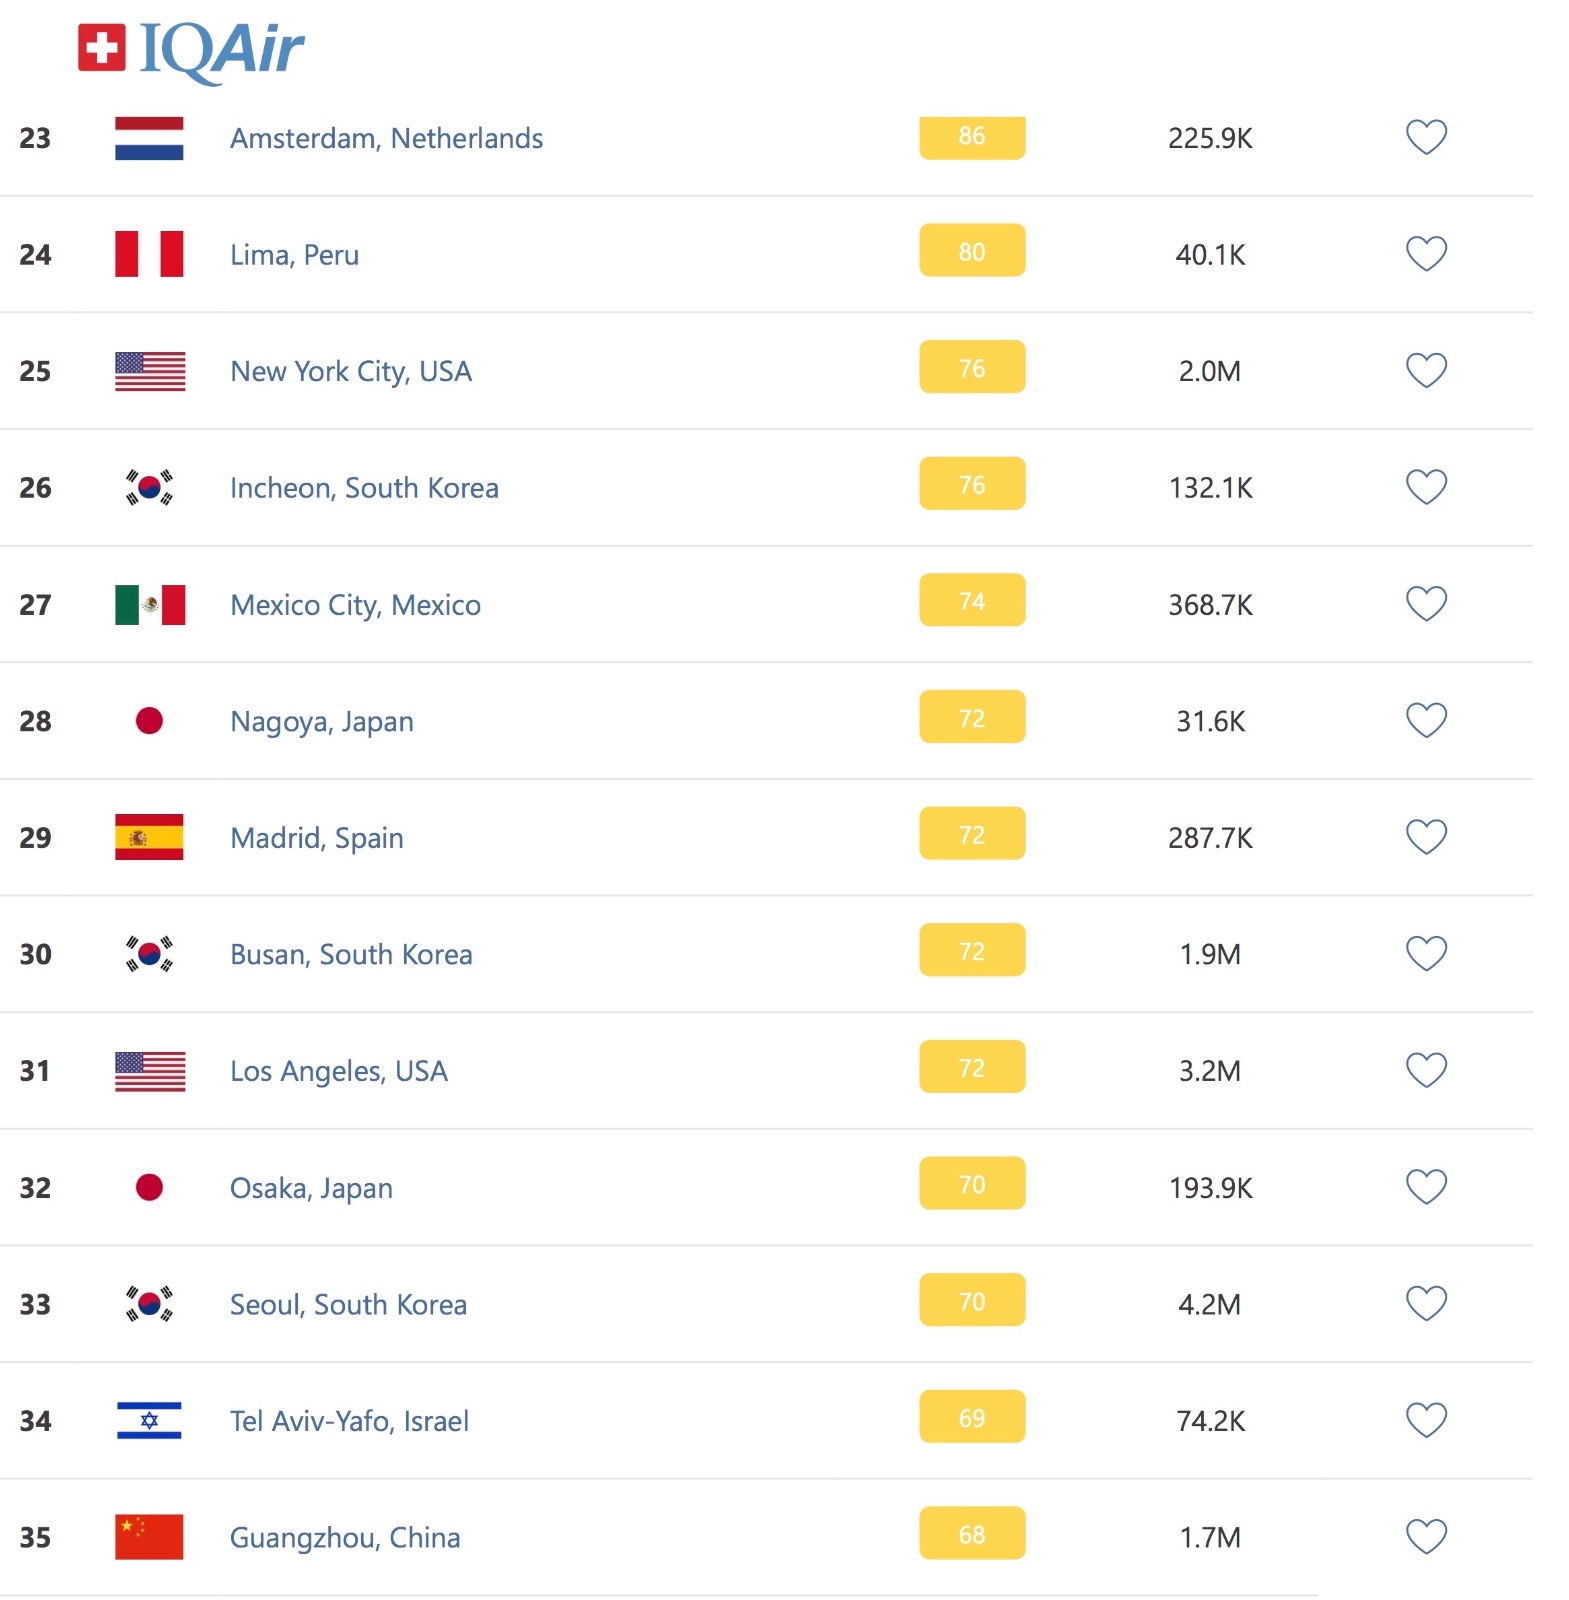Open the Busan, South Korea link
1569x1600 pixels.
pos(351,954)
